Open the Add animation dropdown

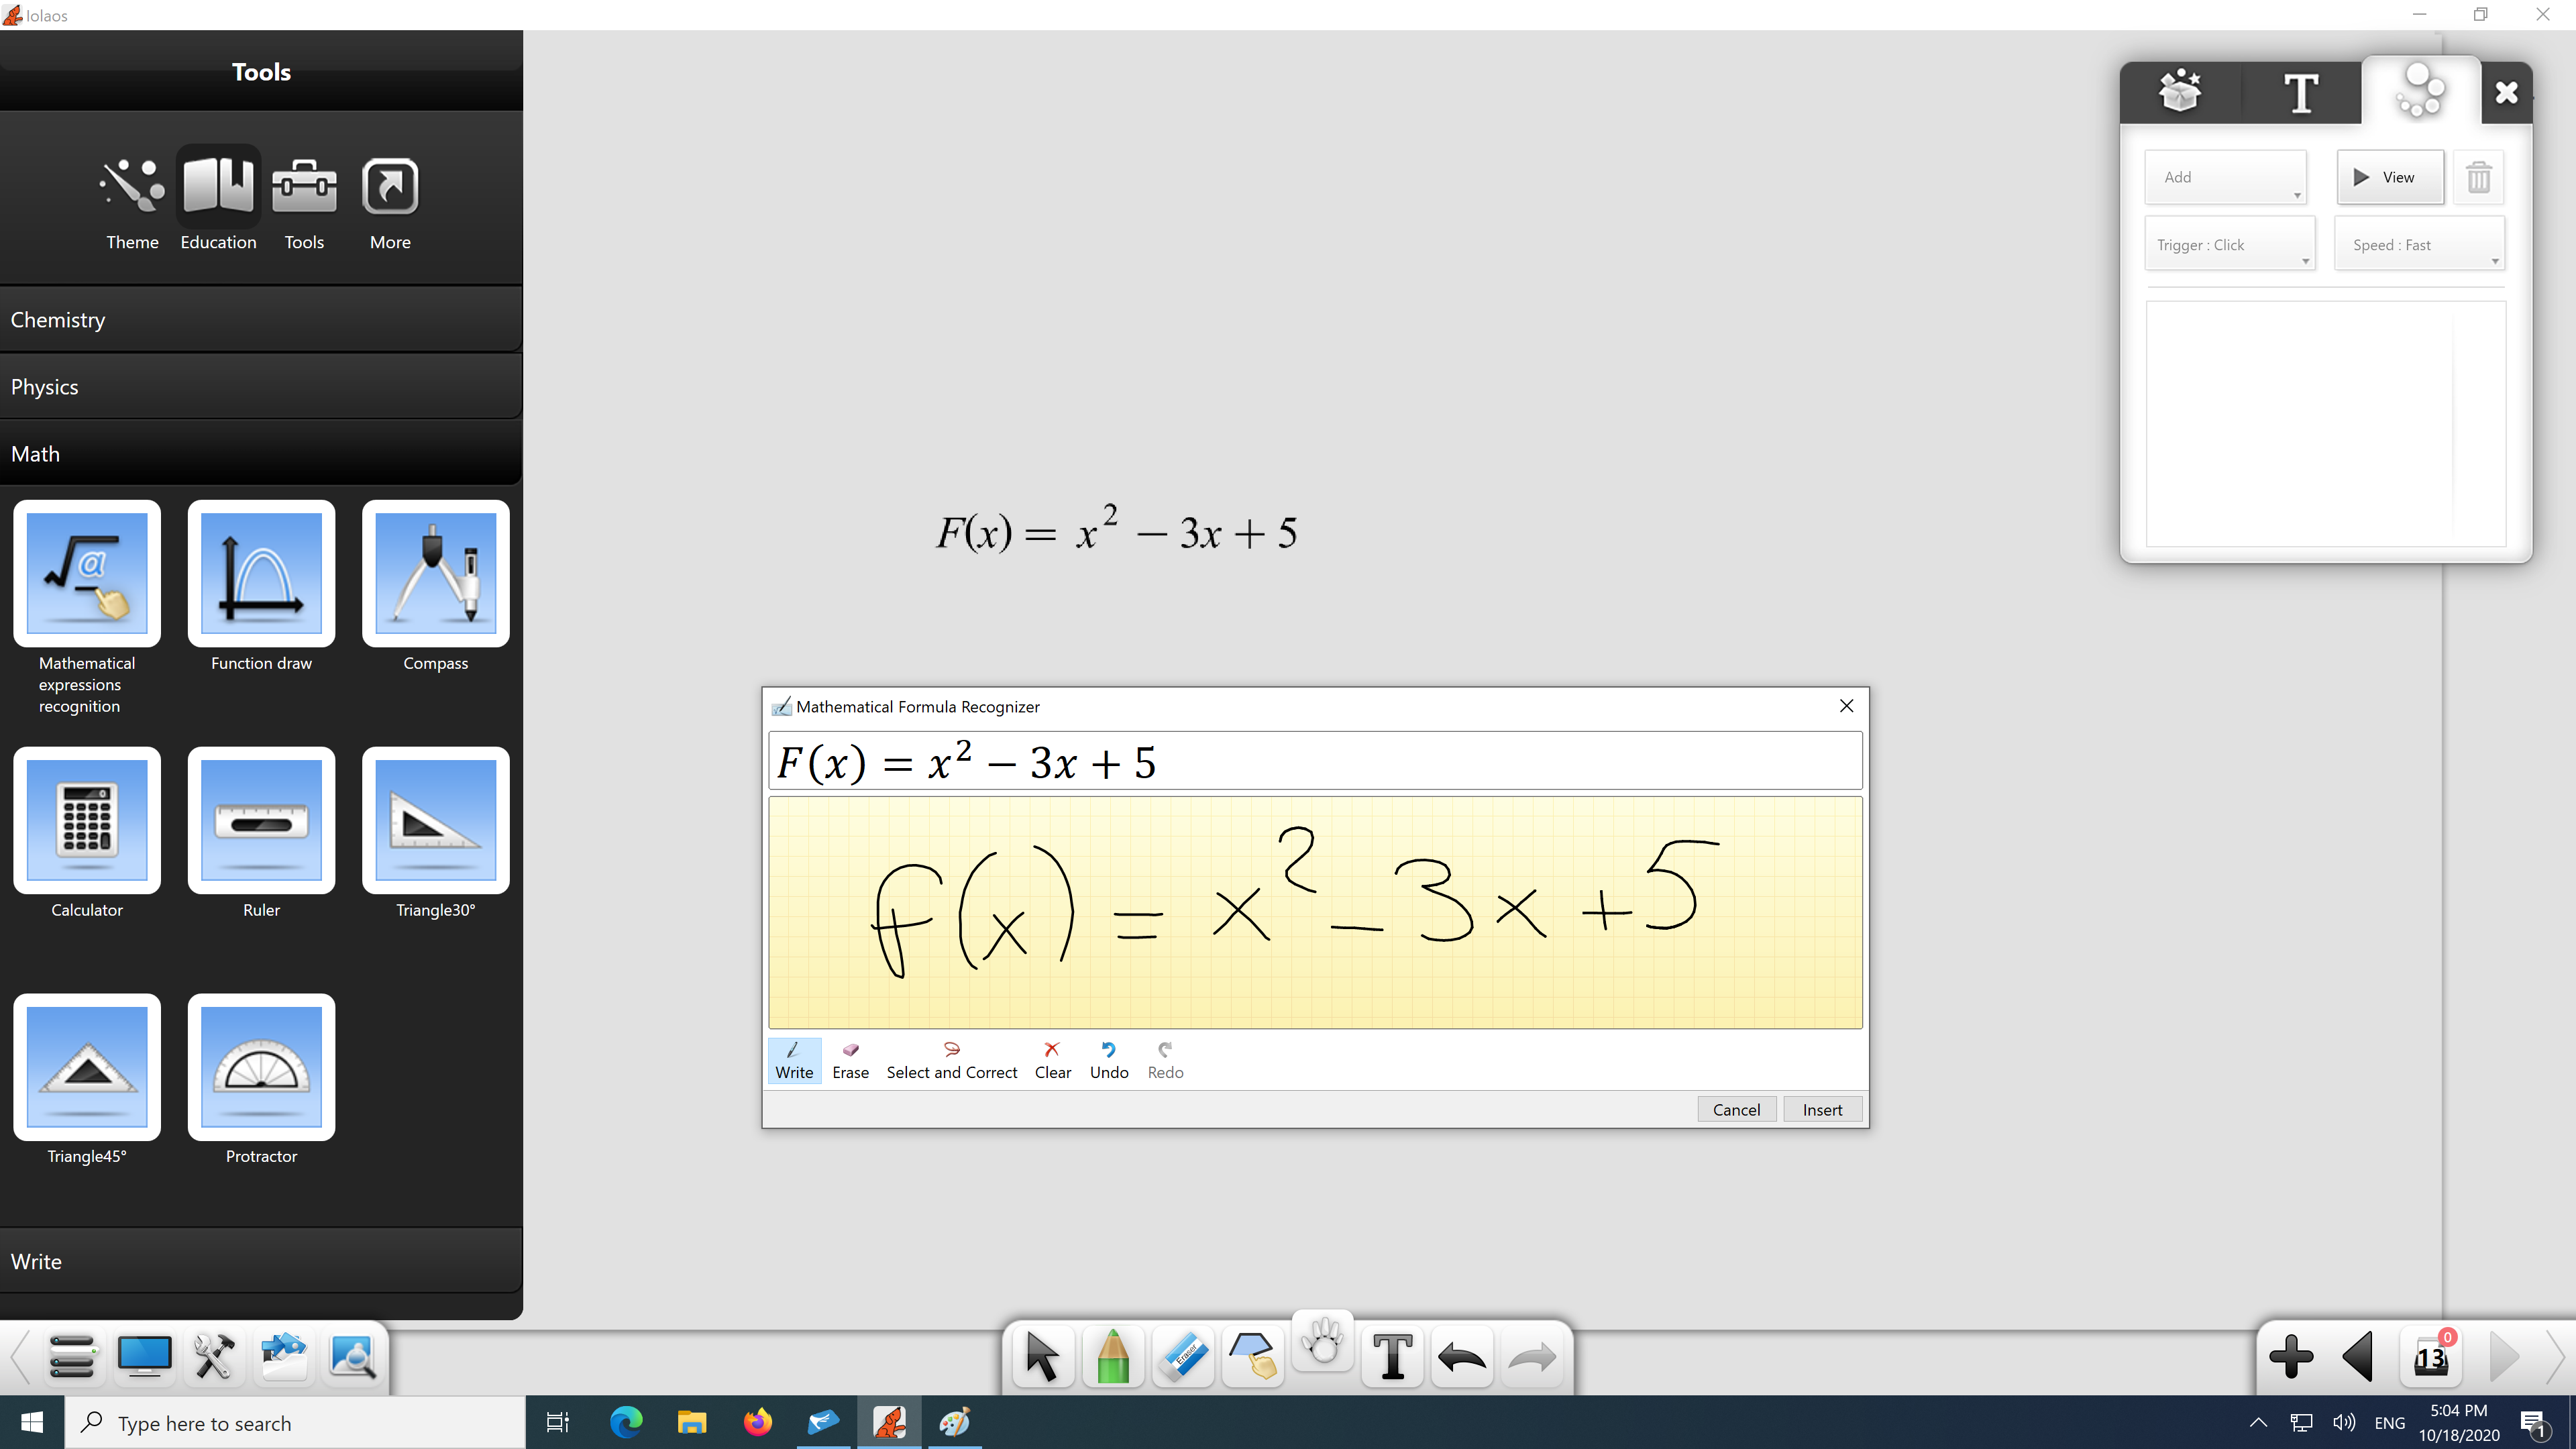[x=2225, y=178]
